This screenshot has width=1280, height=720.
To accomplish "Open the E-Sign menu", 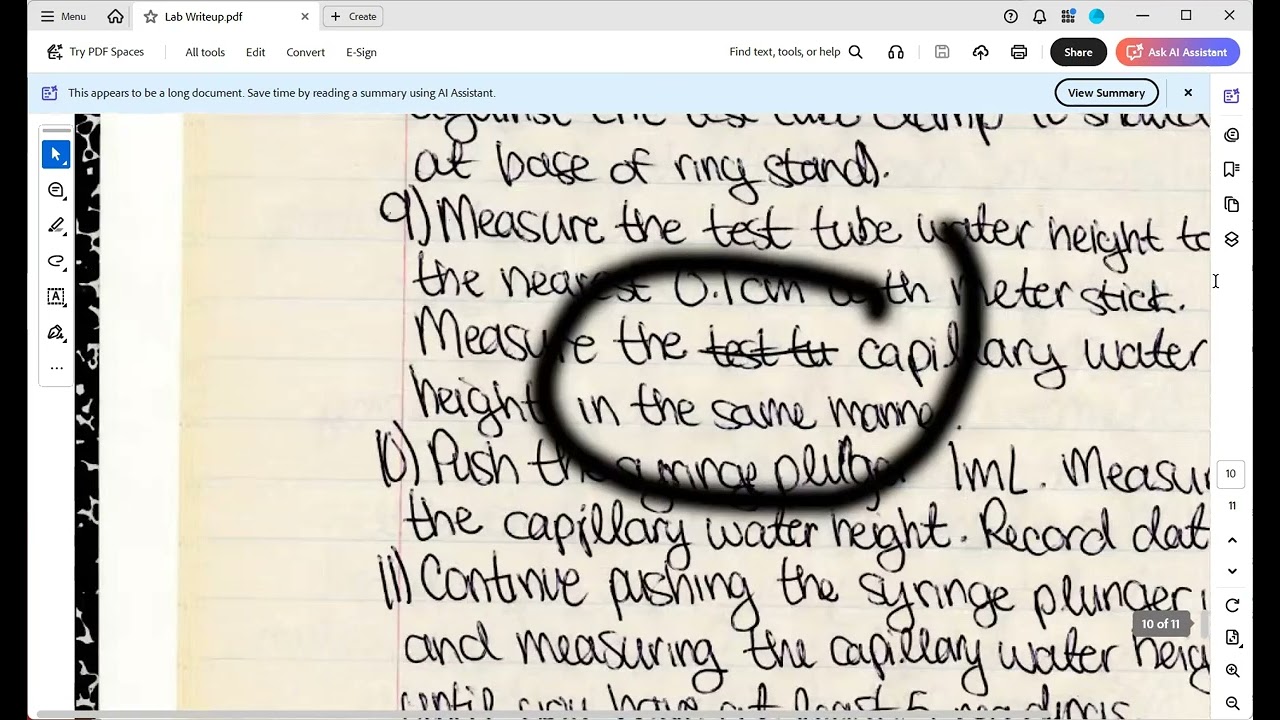I will [x=361, y=52].
